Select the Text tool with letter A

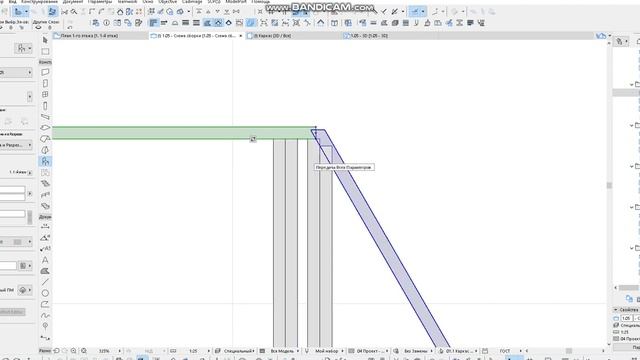pyautogui.click(x=45, y=260)
